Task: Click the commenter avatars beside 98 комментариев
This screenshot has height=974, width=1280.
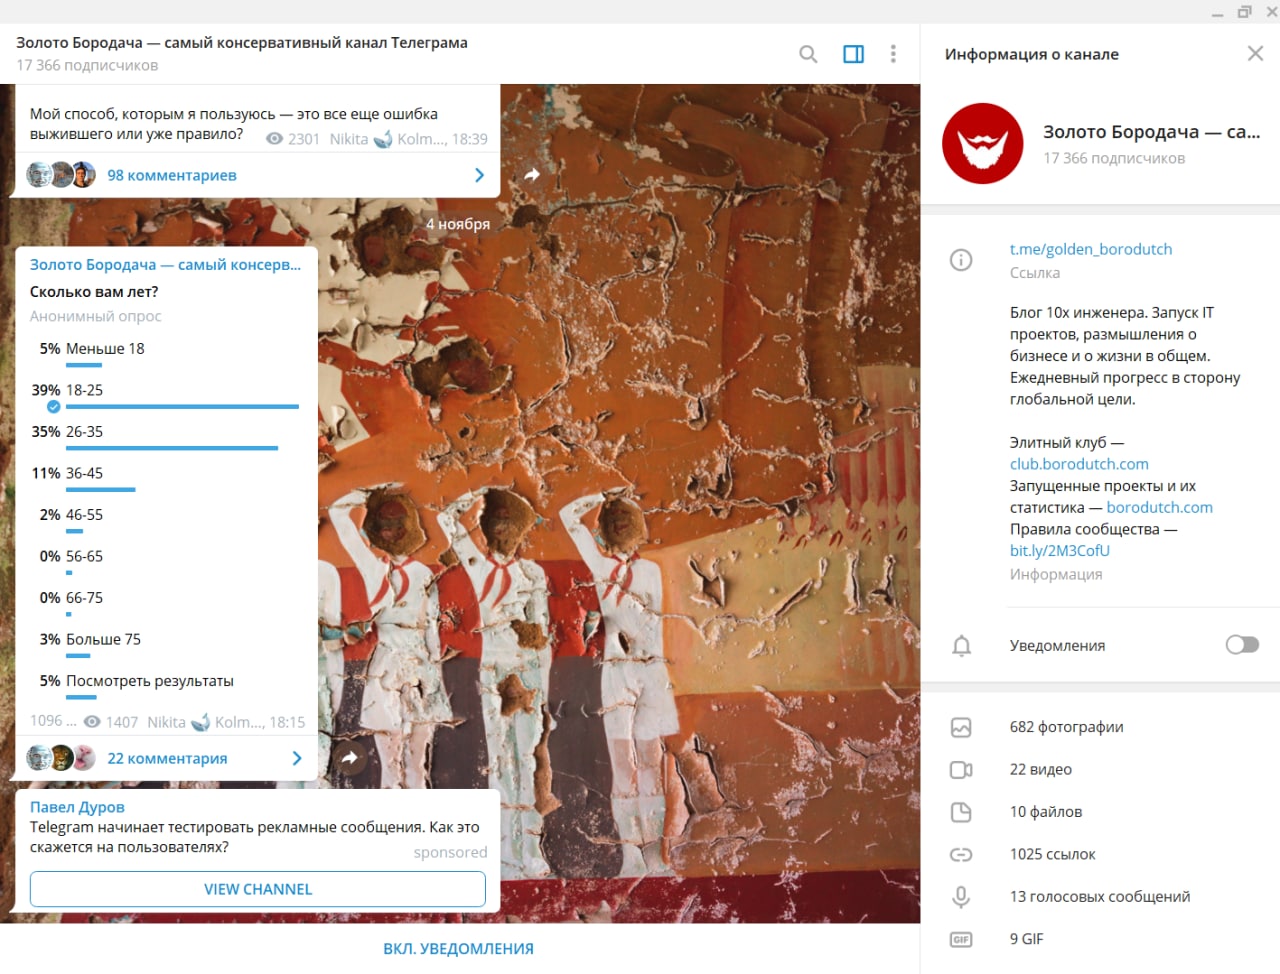Action: (61, 175)
